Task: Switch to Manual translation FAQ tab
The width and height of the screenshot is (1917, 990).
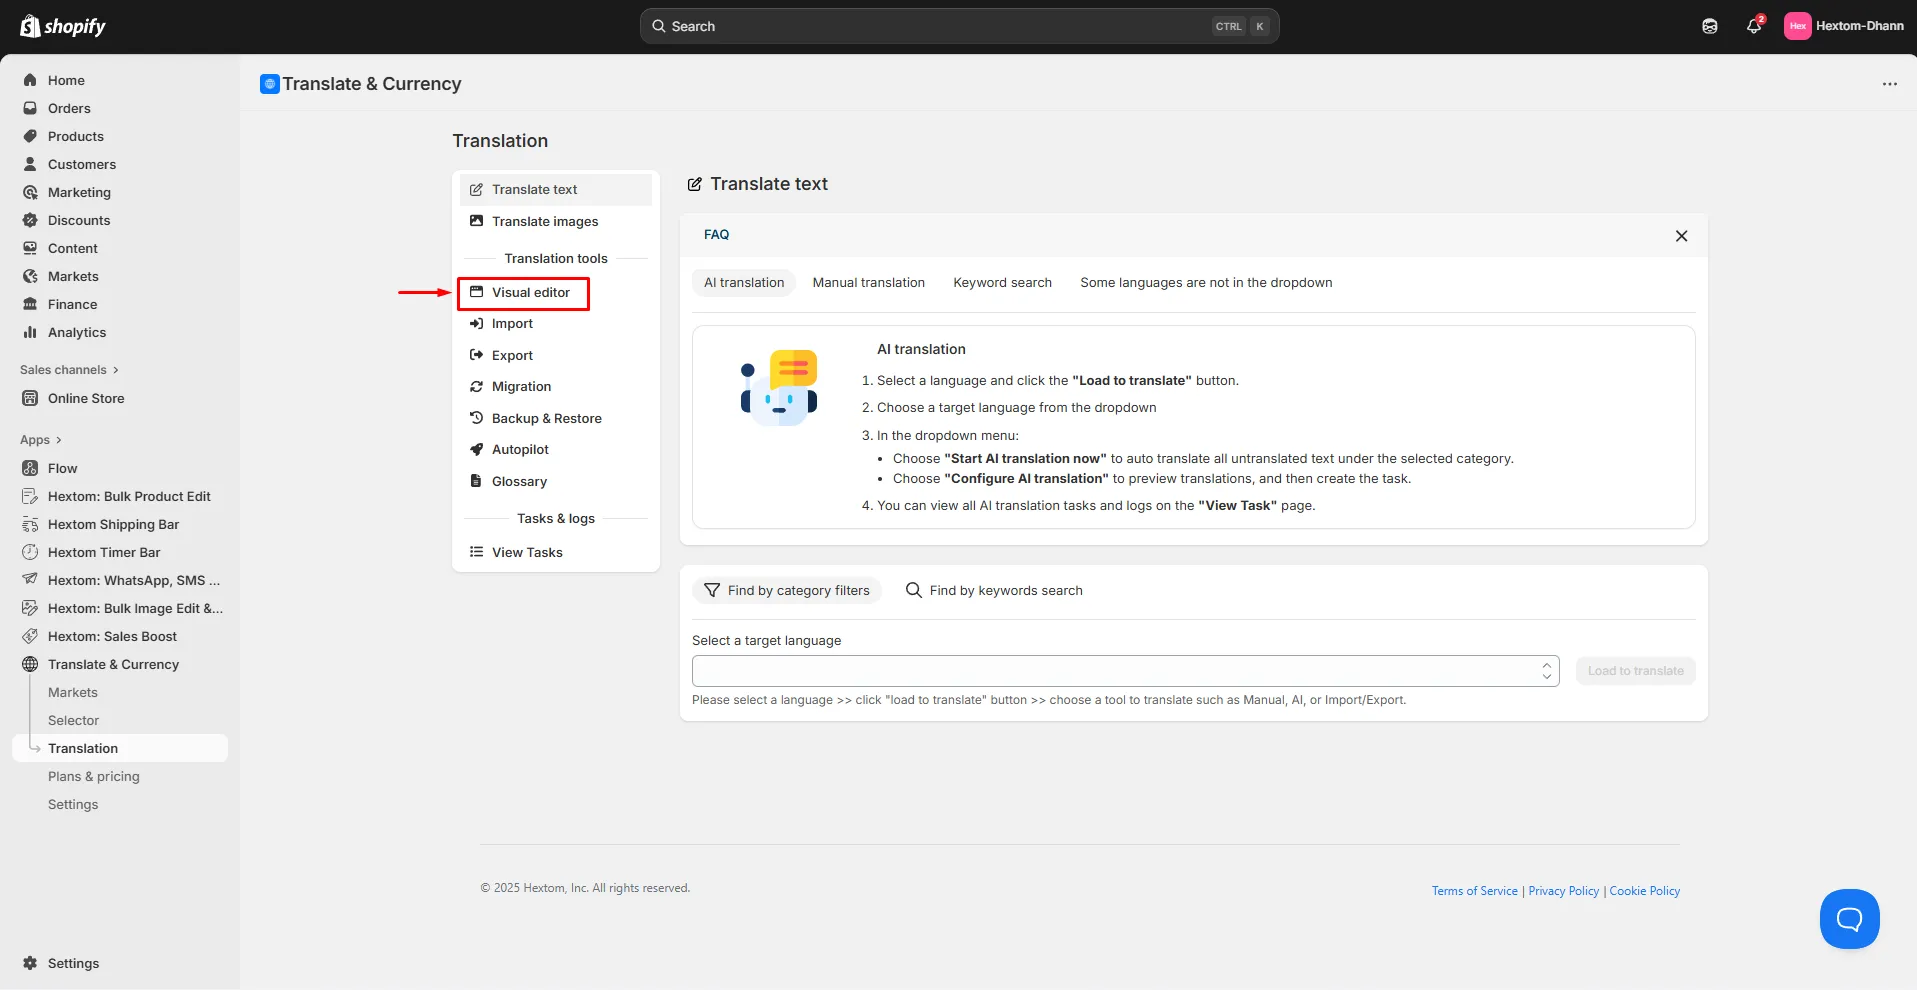Action: click(x=869, y=283)
